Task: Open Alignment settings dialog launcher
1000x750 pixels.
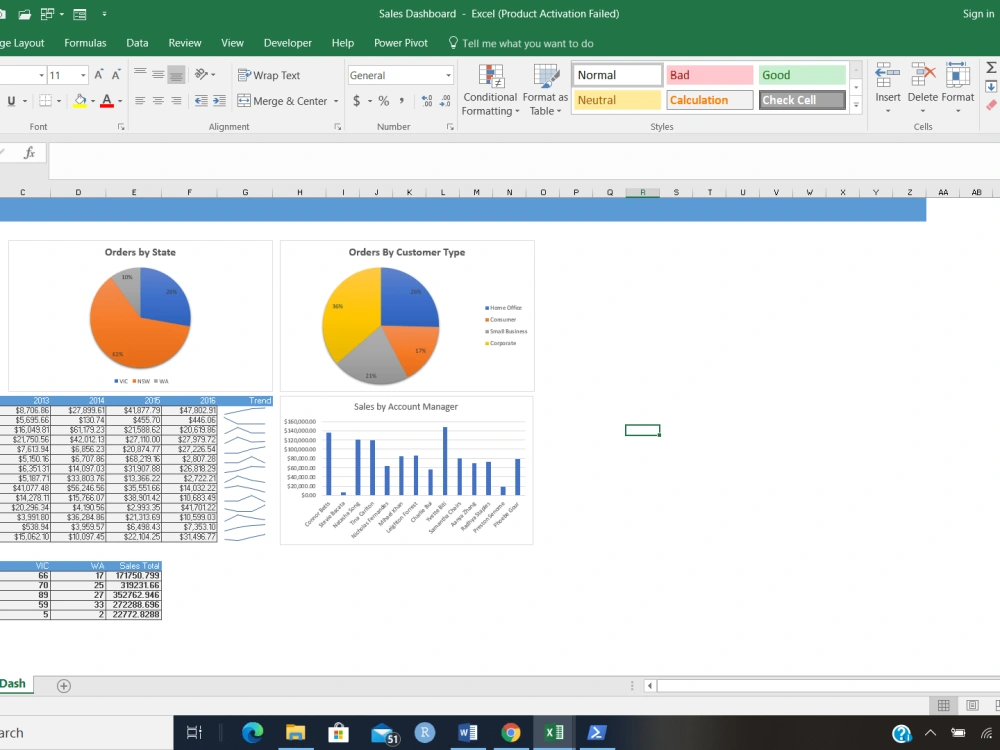Action: [337, 127]
